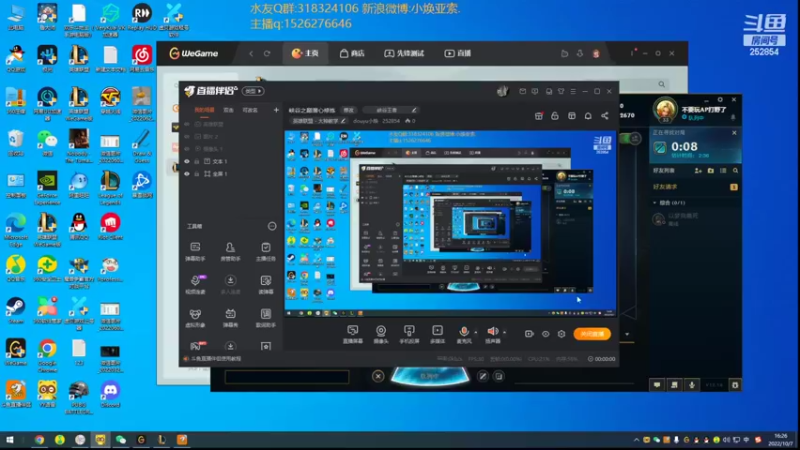This screenshot has height=450, width=800.
Task: Click the record video icon beside 关闭直播
Action: pos(529,334)
